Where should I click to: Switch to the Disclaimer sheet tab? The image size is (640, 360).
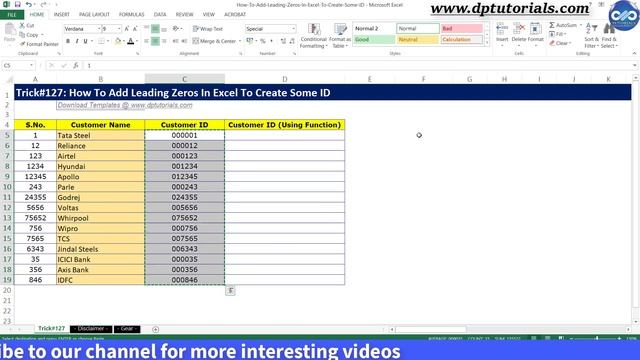pyautogui.click(x=91, y=329)
